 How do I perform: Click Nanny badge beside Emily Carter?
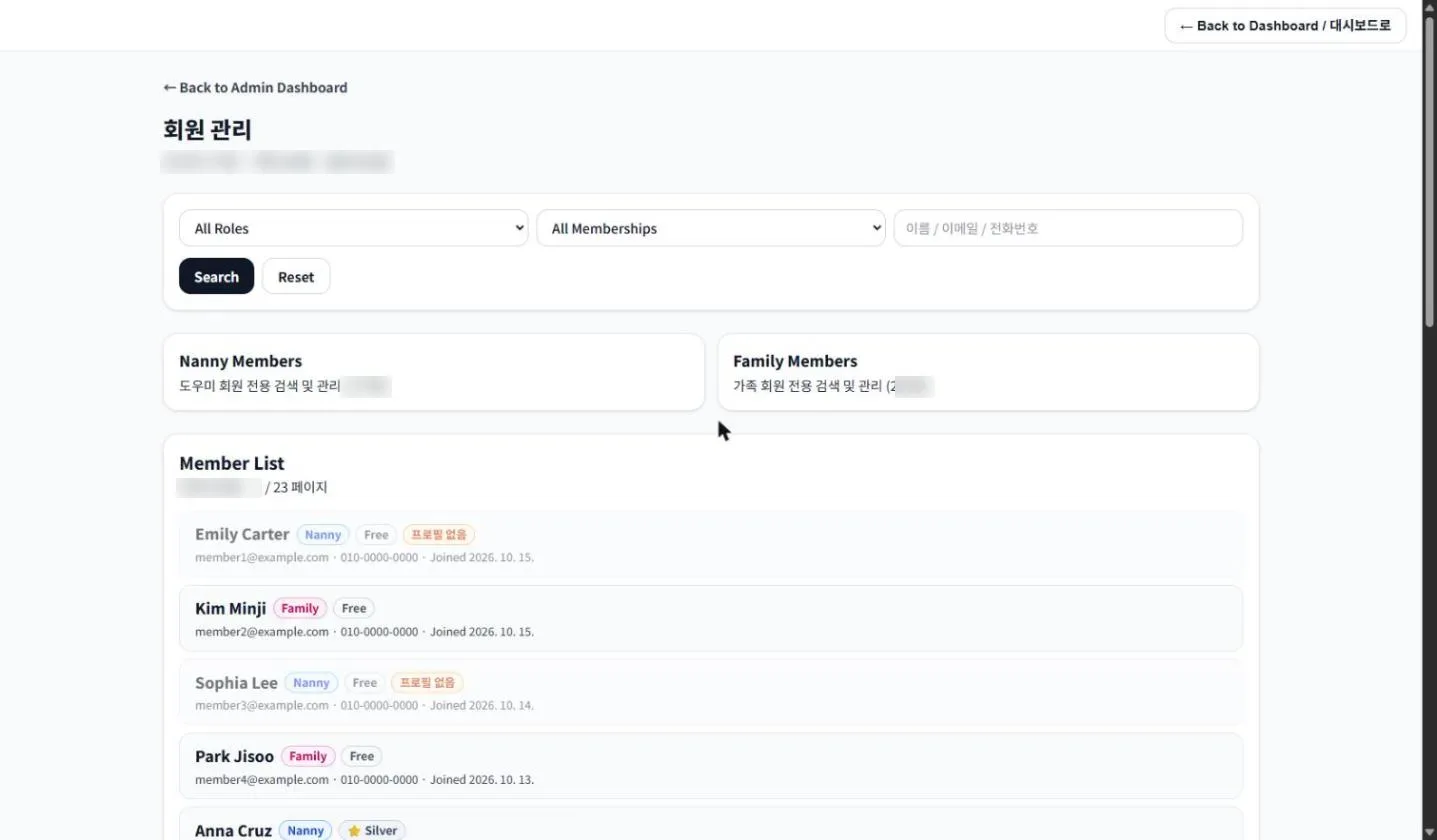pos(323,535)
